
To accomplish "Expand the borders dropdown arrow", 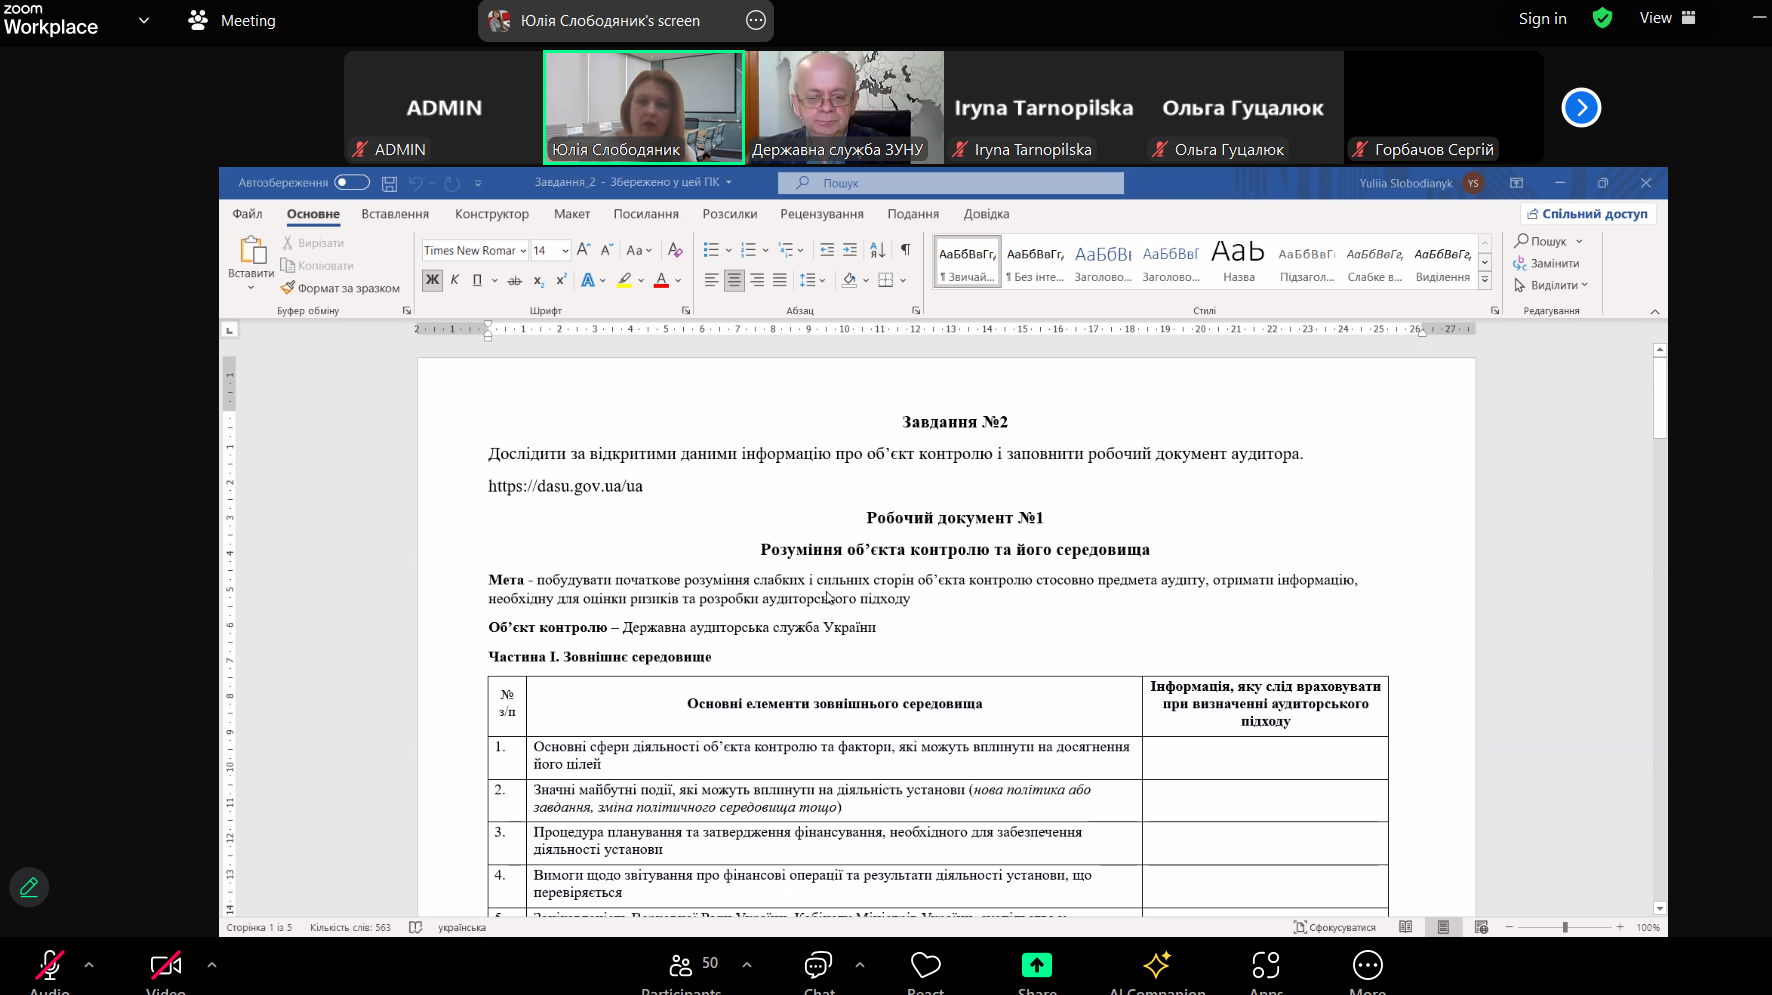I will click(x=903, y=280).
